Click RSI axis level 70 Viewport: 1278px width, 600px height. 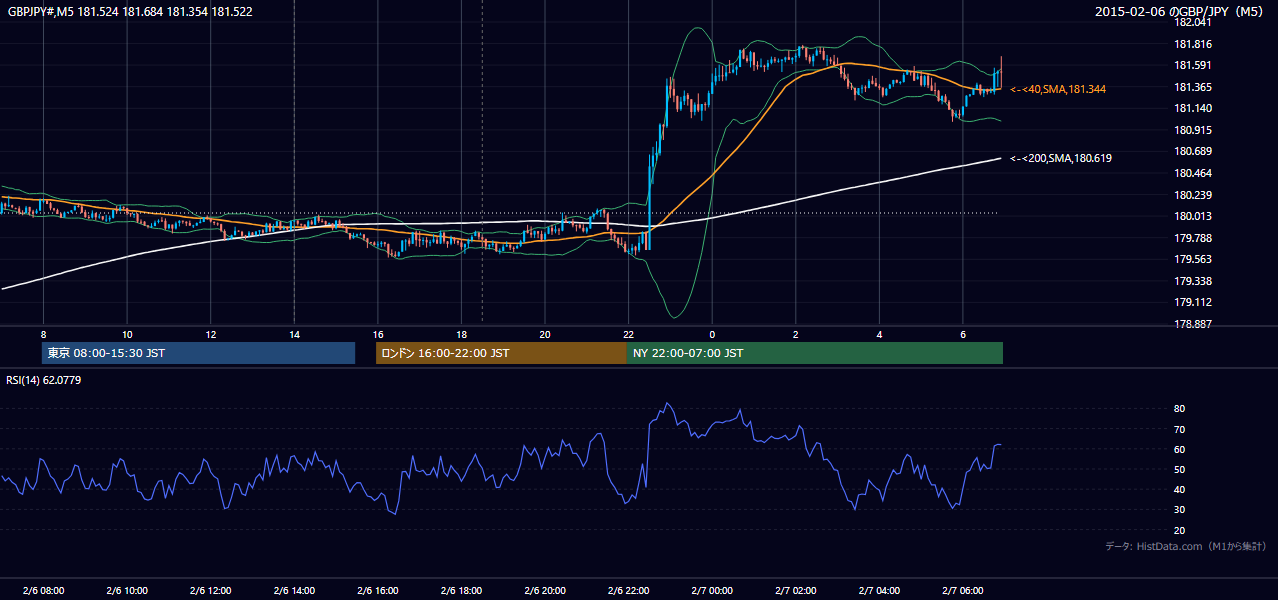pos(1179,429)
